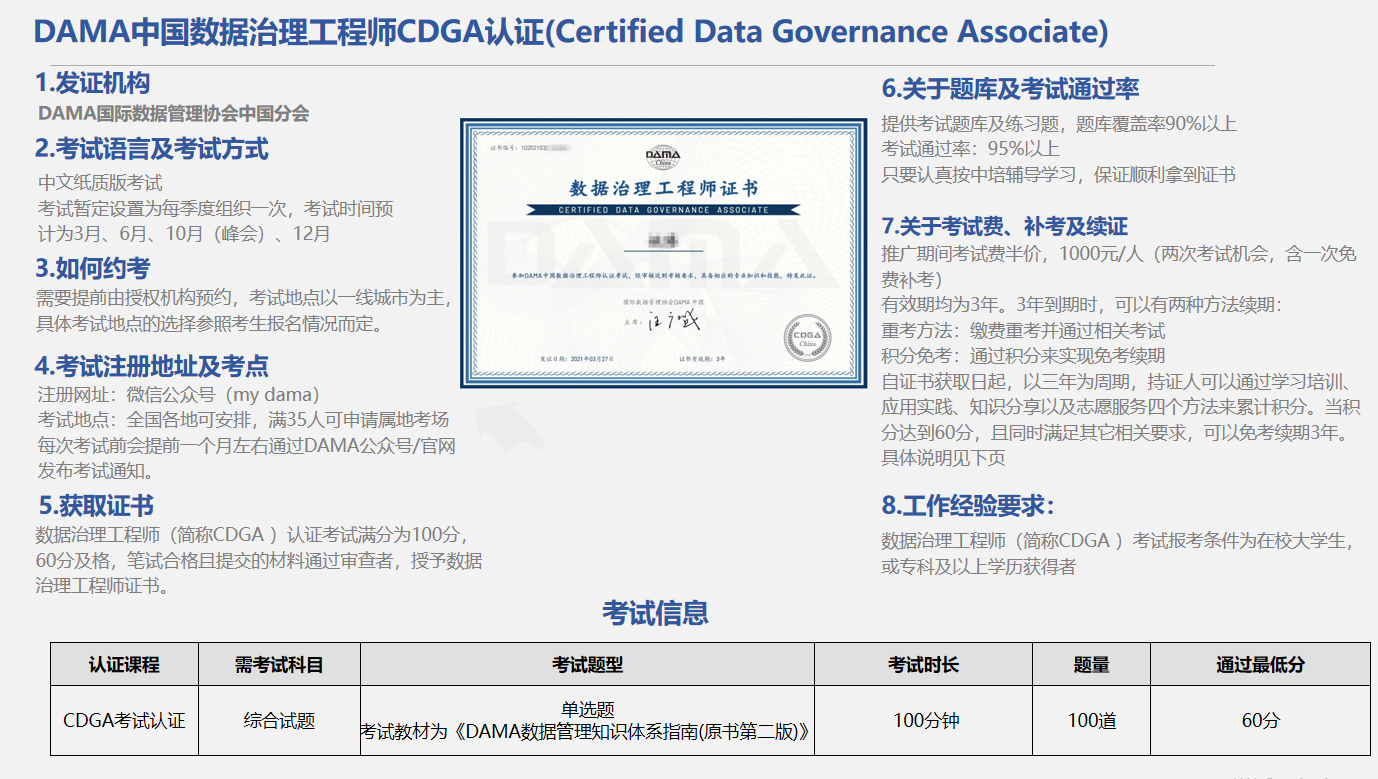
Task: Select the heading "8.工作经验要求:"
Action: click(969, 506)
